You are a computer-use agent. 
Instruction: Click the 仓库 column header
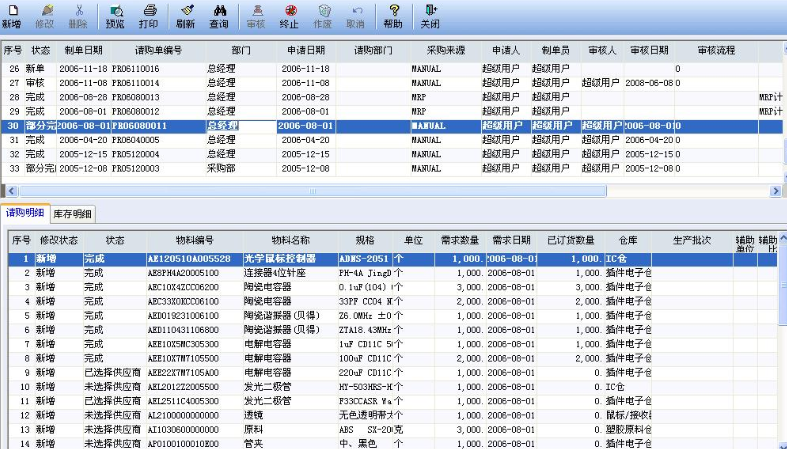[627, 241]
